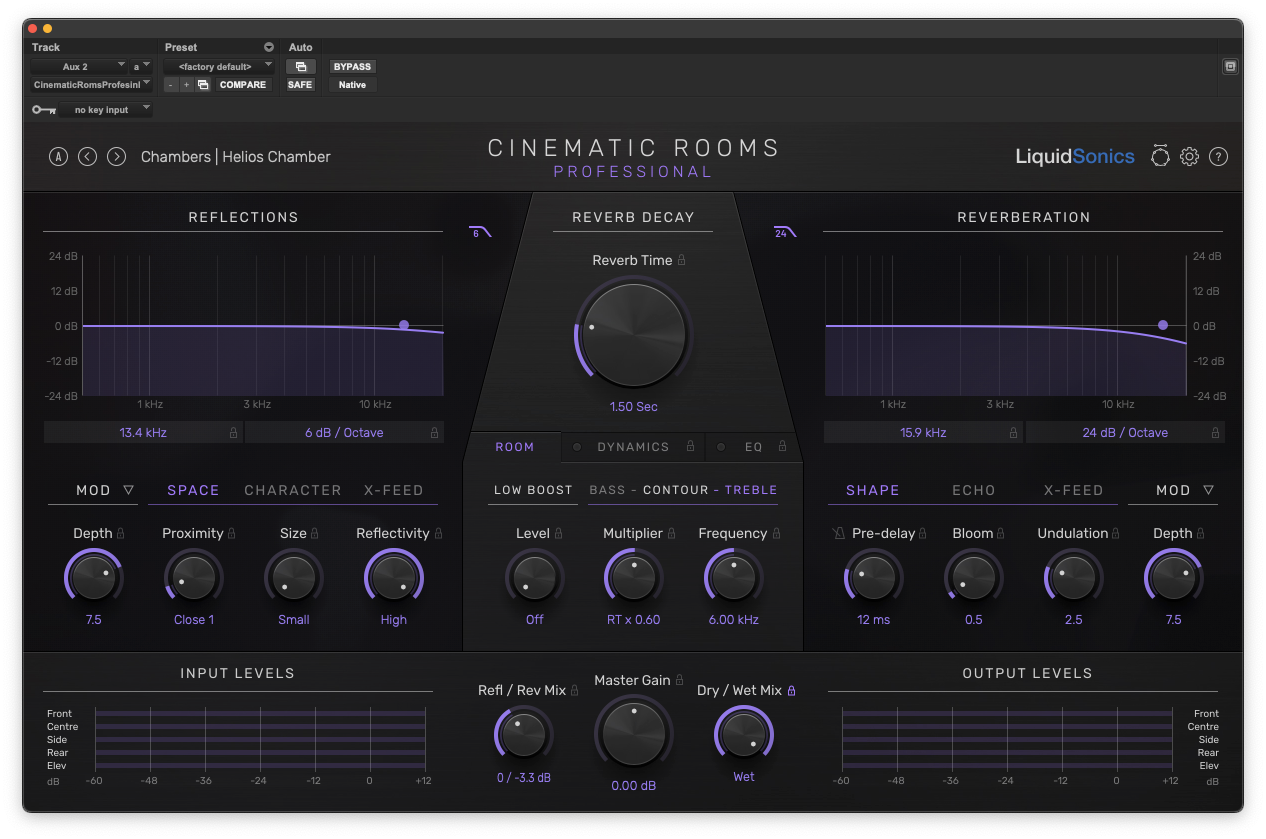Viewport: 1266px width, 839px height.
Task: Toggle lock next to Master Gain
Action: pos(679,680)
